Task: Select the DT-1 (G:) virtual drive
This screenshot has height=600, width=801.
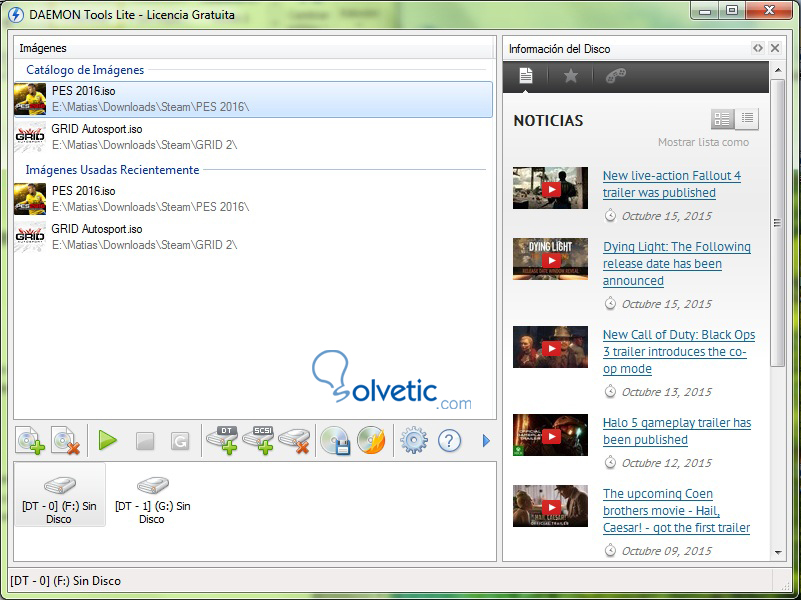Action: [152, 499]
